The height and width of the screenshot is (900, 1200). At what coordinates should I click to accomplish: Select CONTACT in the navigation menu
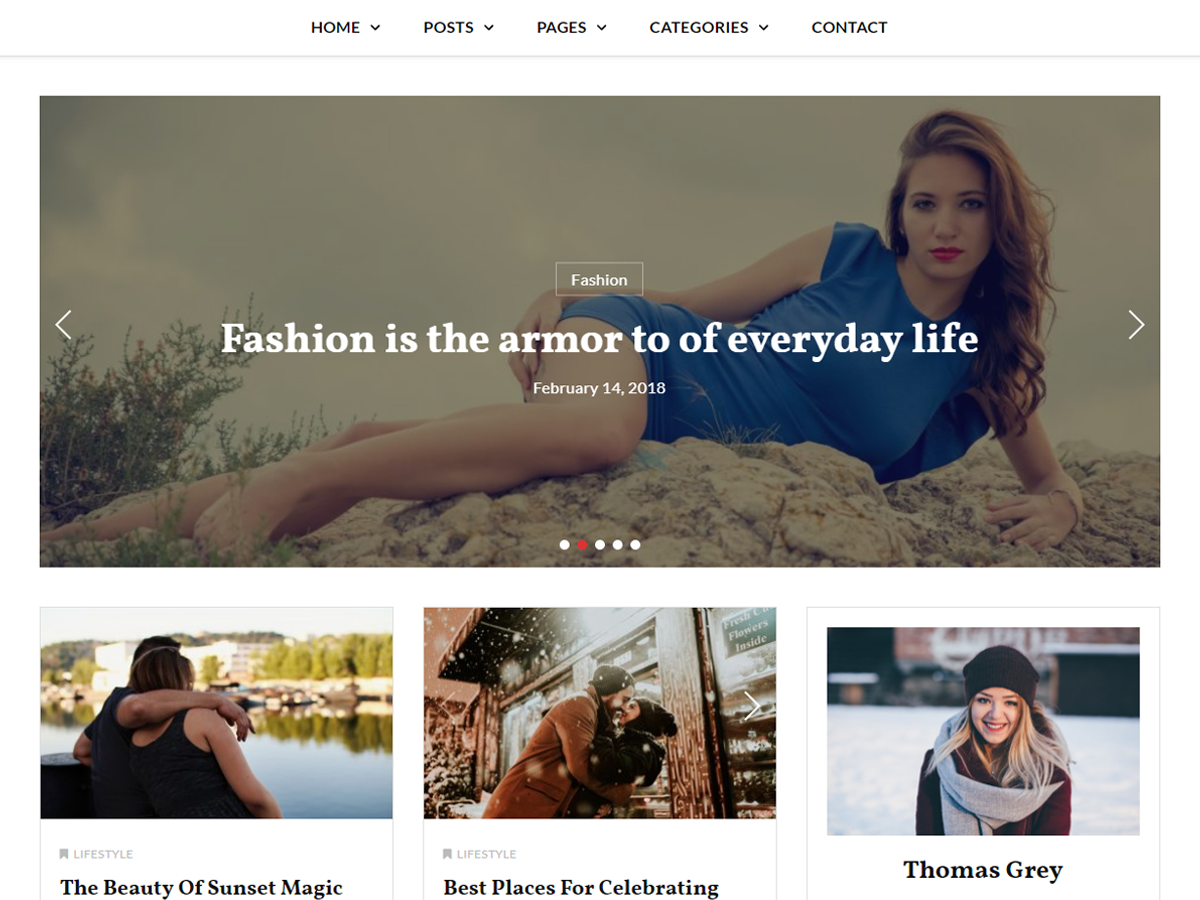(x=849, y=28)
